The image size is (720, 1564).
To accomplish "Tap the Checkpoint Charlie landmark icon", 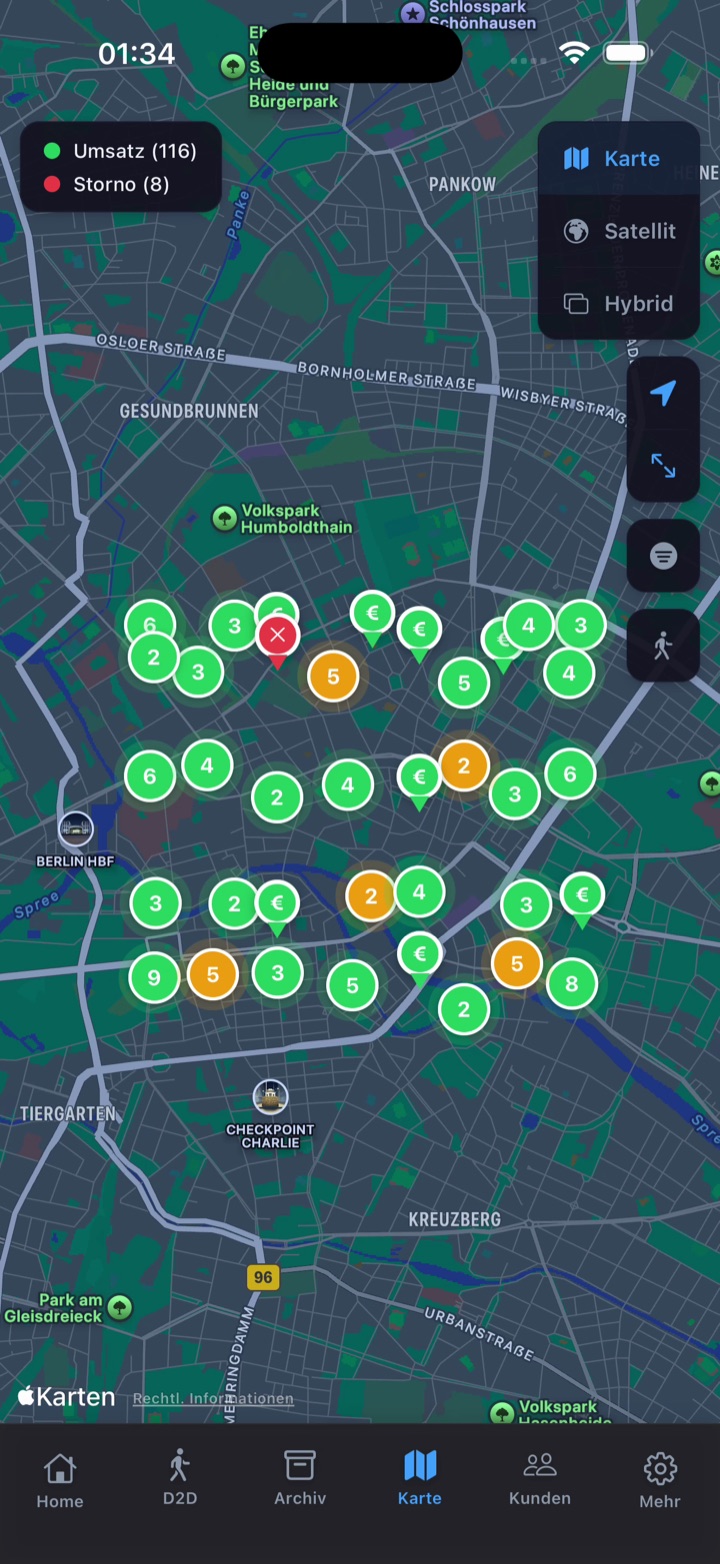I will (270, 1098).
